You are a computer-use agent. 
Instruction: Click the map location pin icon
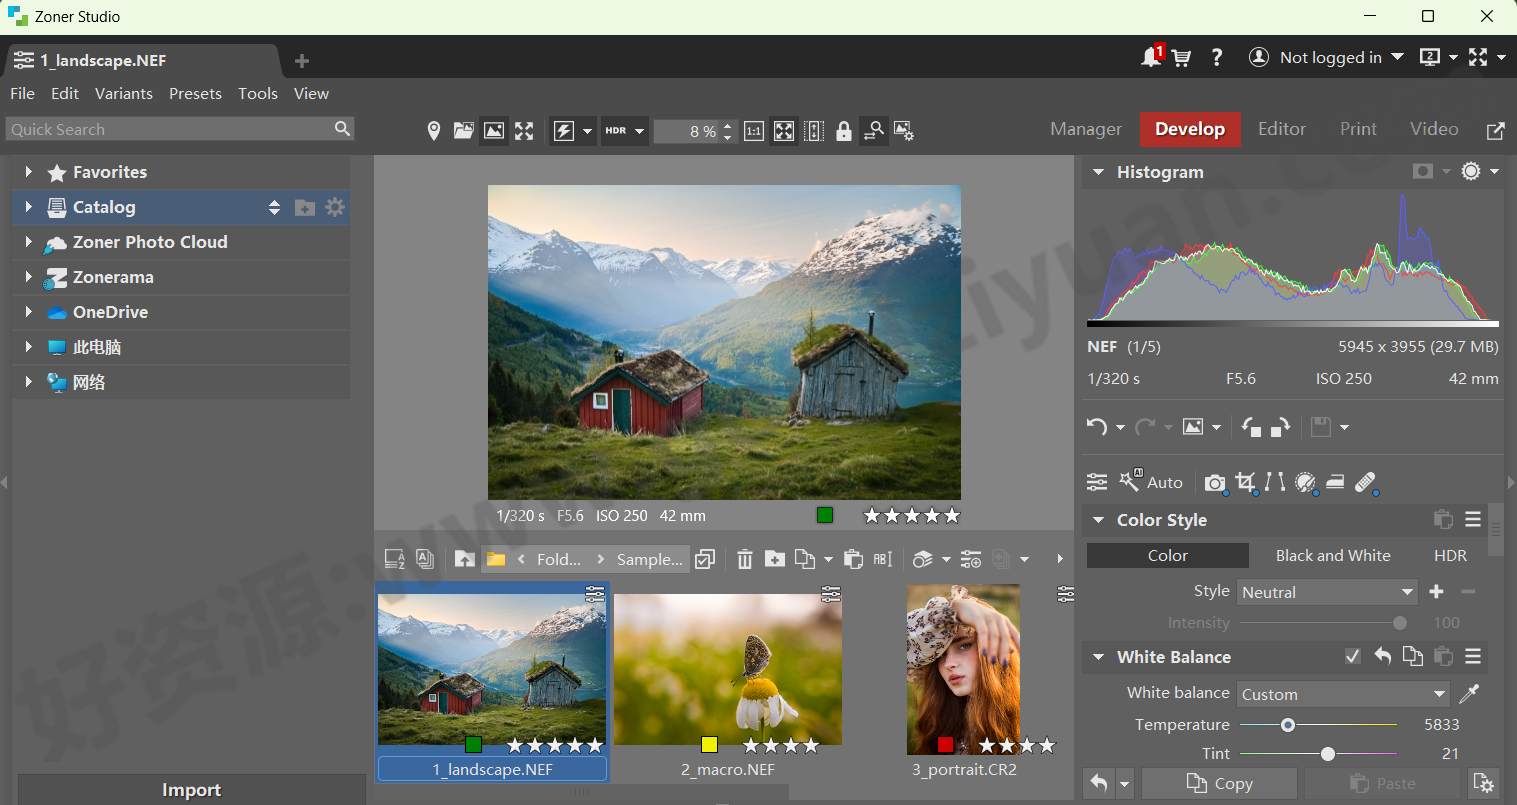coord(434,131)
